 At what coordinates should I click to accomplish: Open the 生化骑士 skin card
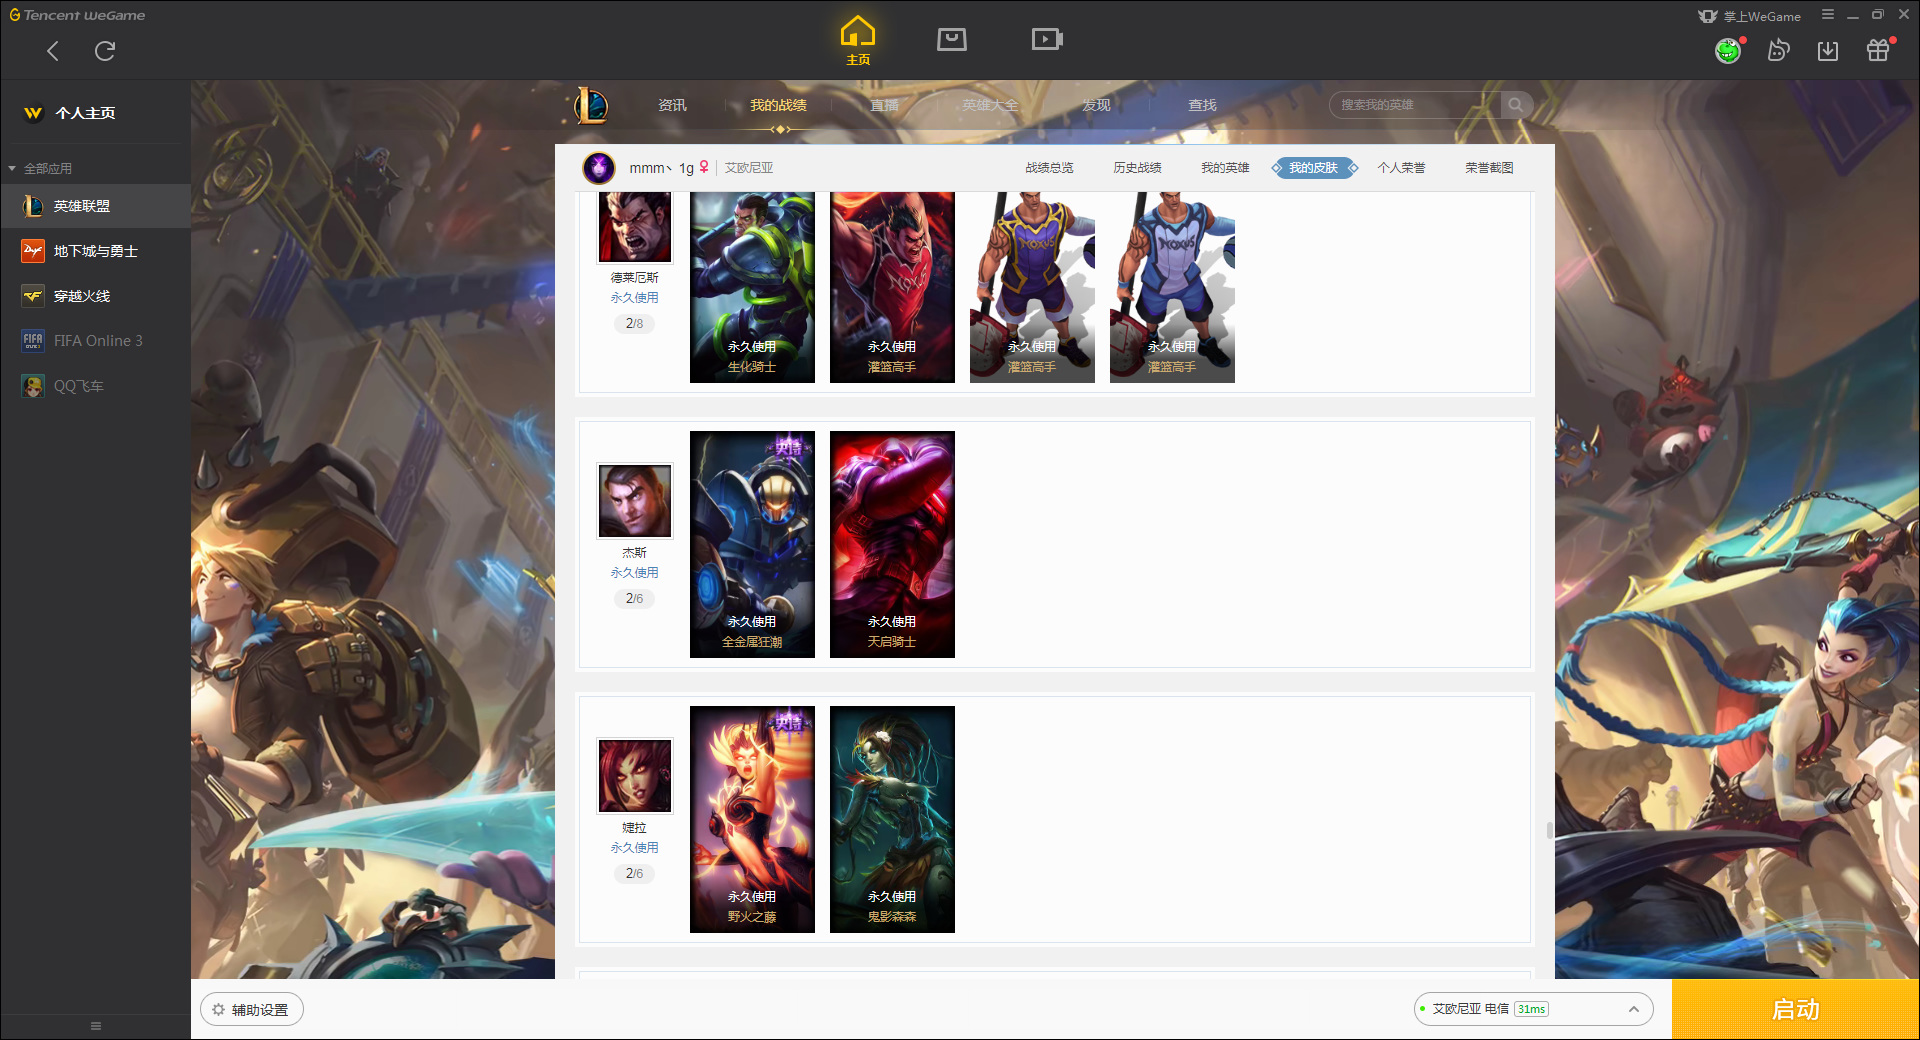[752, 287]
